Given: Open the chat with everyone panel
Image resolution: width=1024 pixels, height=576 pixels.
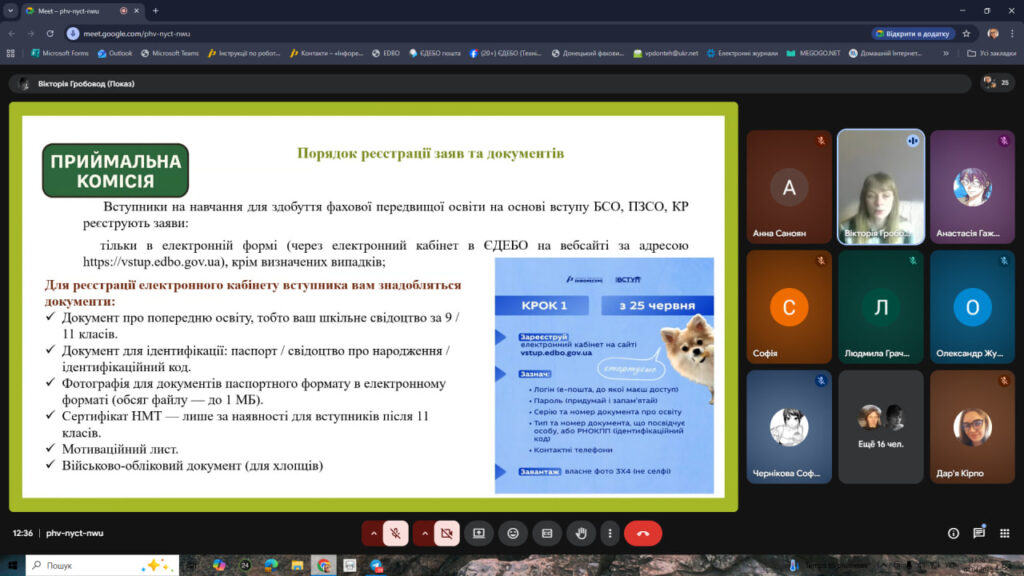Looking at the screenshot, I should coord(979,534).
